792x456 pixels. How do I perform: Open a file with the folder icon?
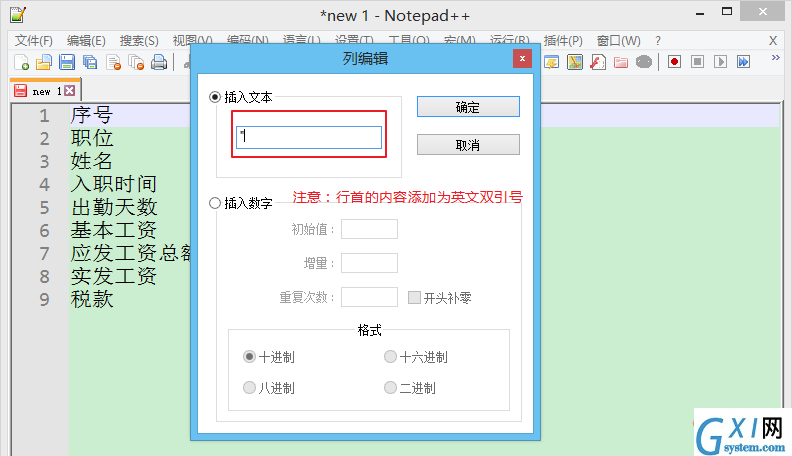point(44,62)
